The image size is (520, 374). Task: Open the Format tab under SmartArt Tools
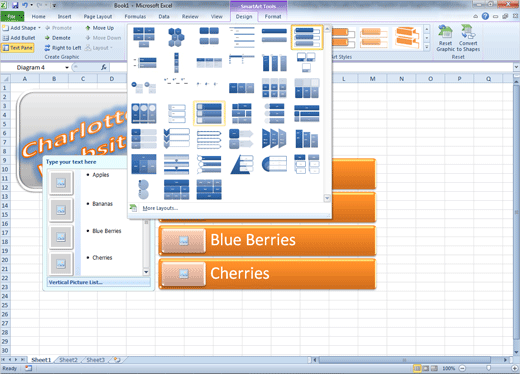[x=273, y=16]
